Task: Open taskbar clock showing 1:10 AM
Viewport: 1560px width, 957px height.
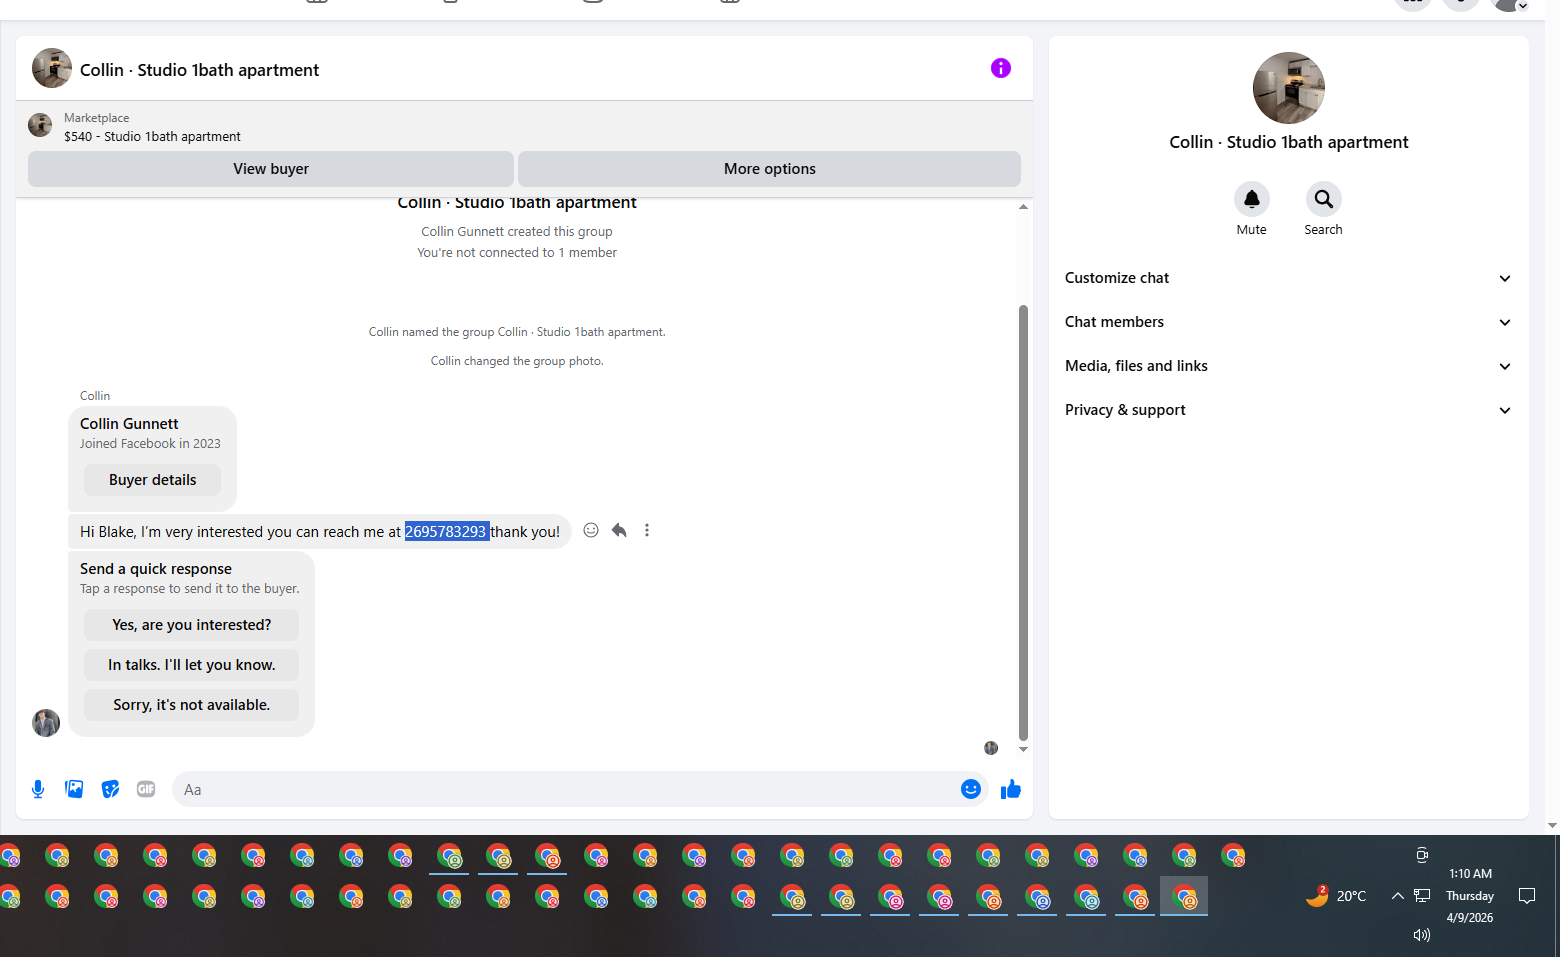Action: (x=1470, y=896)
